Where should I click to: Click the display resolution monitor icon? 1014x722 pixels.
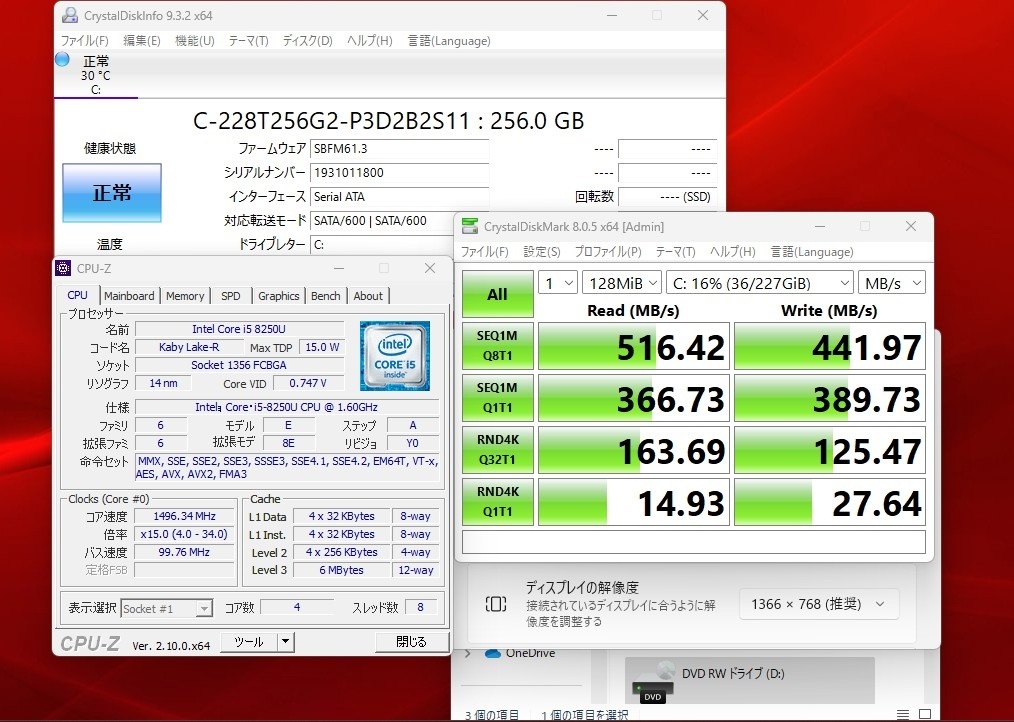(495, 604)
